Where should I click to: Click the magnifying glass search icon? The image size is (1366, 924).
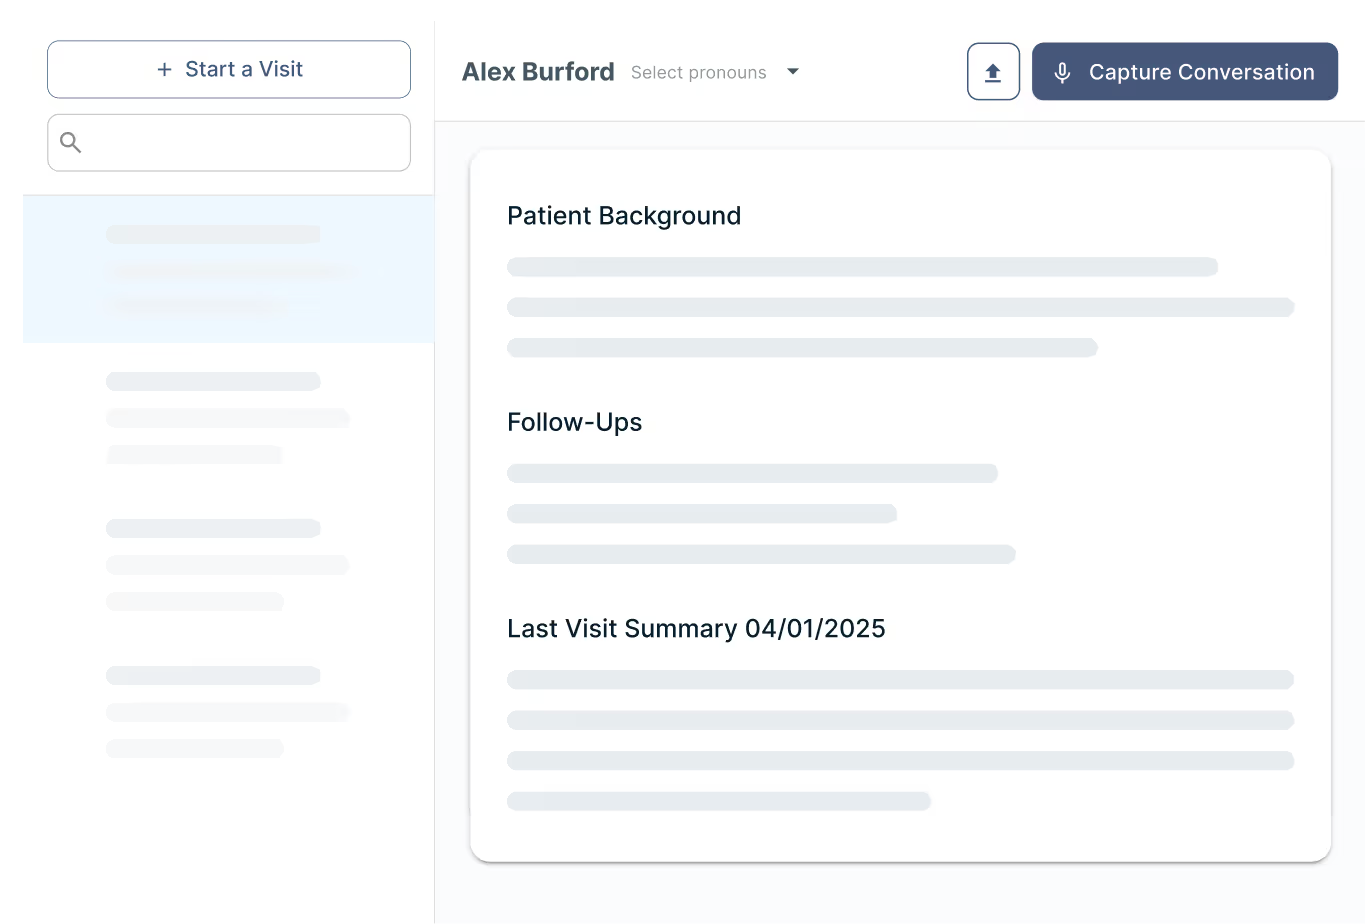tap(71, 143)
